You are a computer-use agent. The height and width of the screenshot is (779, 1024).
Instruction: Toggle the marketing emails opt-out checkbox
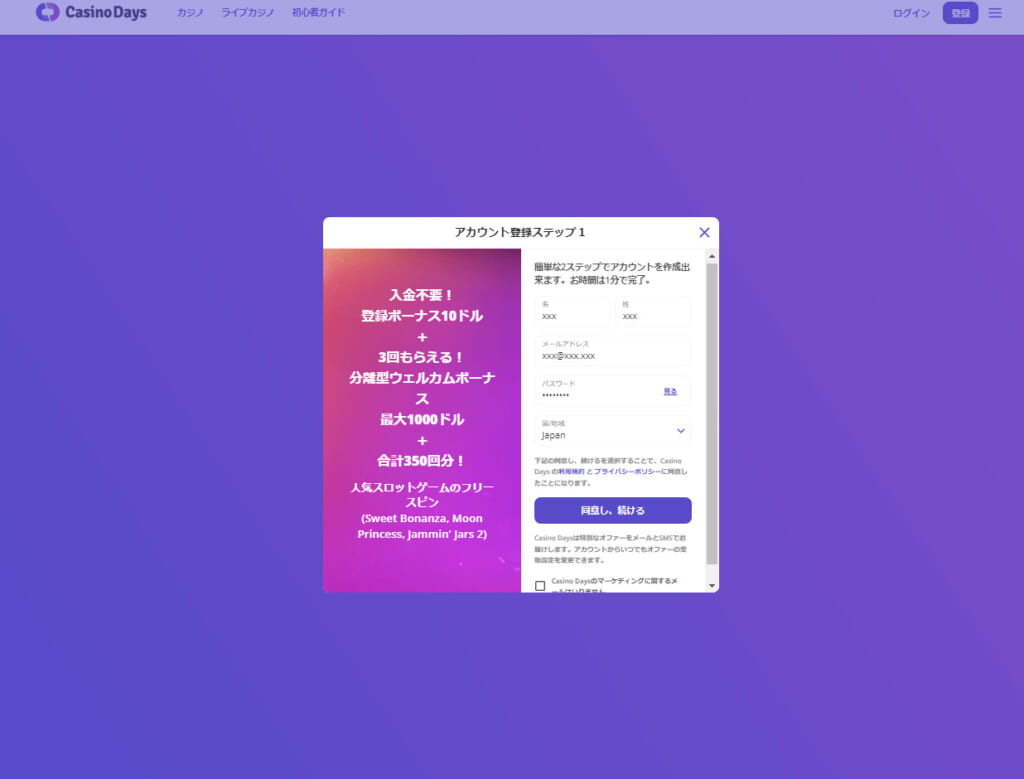coord(540,586)
